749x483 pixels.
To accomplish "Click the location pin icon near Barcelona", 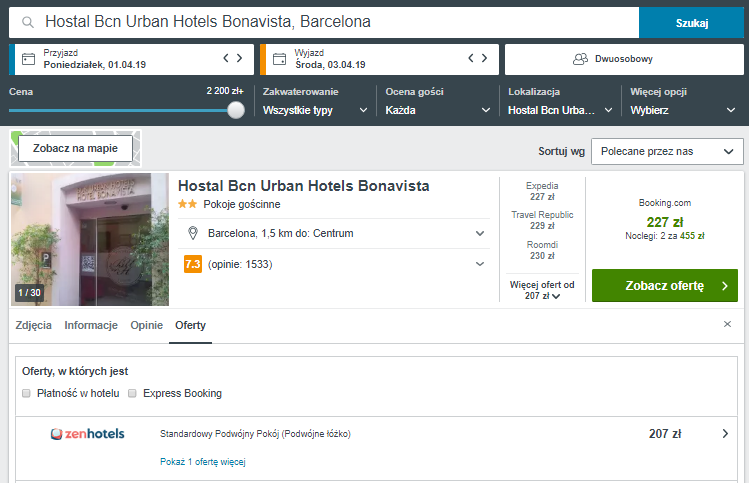I will (193, 233).
